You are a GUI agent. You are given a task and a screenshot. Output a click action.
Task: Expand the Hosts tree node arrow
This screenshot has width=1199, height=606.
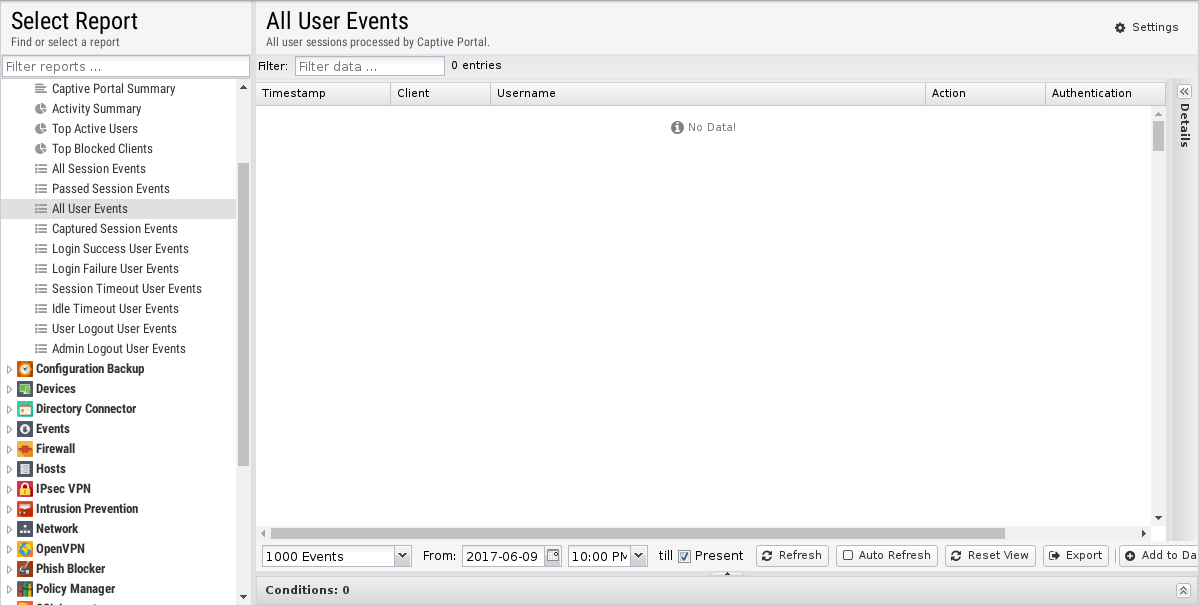[x=9, y=469]
